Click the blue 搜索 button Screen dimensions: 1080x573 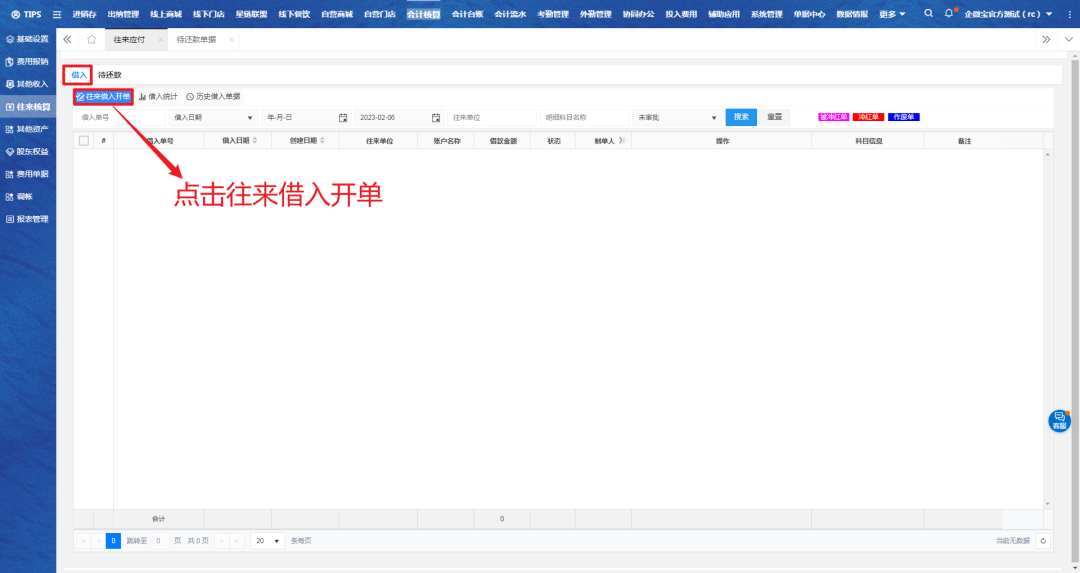pyautogui.click(x=740, y=117)
